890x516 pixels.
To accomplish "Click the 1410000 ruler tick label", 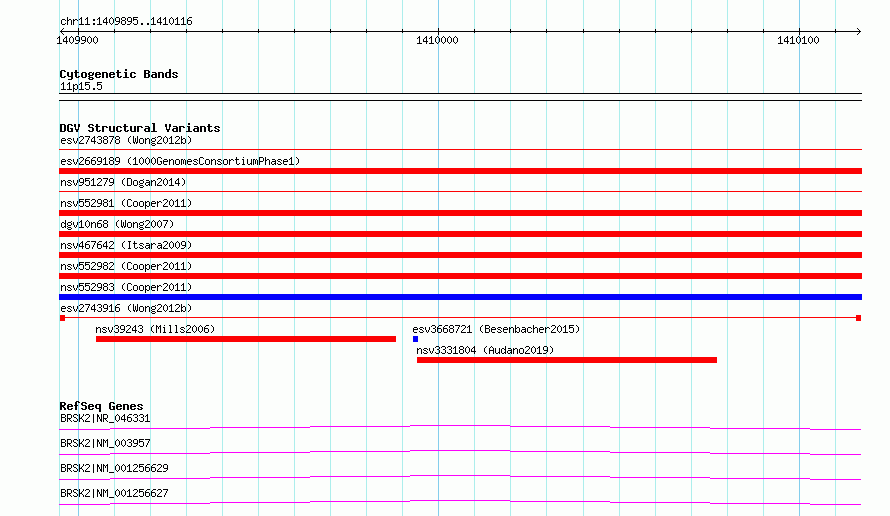I will pyautogui.click(x=437, y=40).
